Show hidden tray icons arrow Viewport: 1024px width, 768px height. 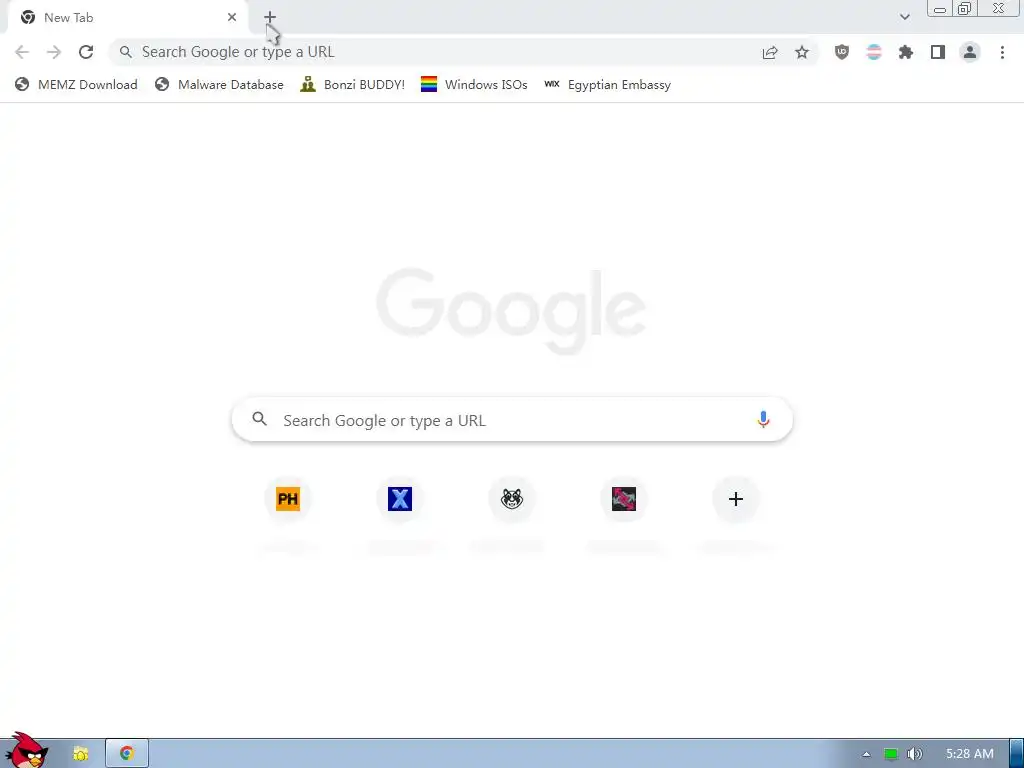(x=866, y=754)
